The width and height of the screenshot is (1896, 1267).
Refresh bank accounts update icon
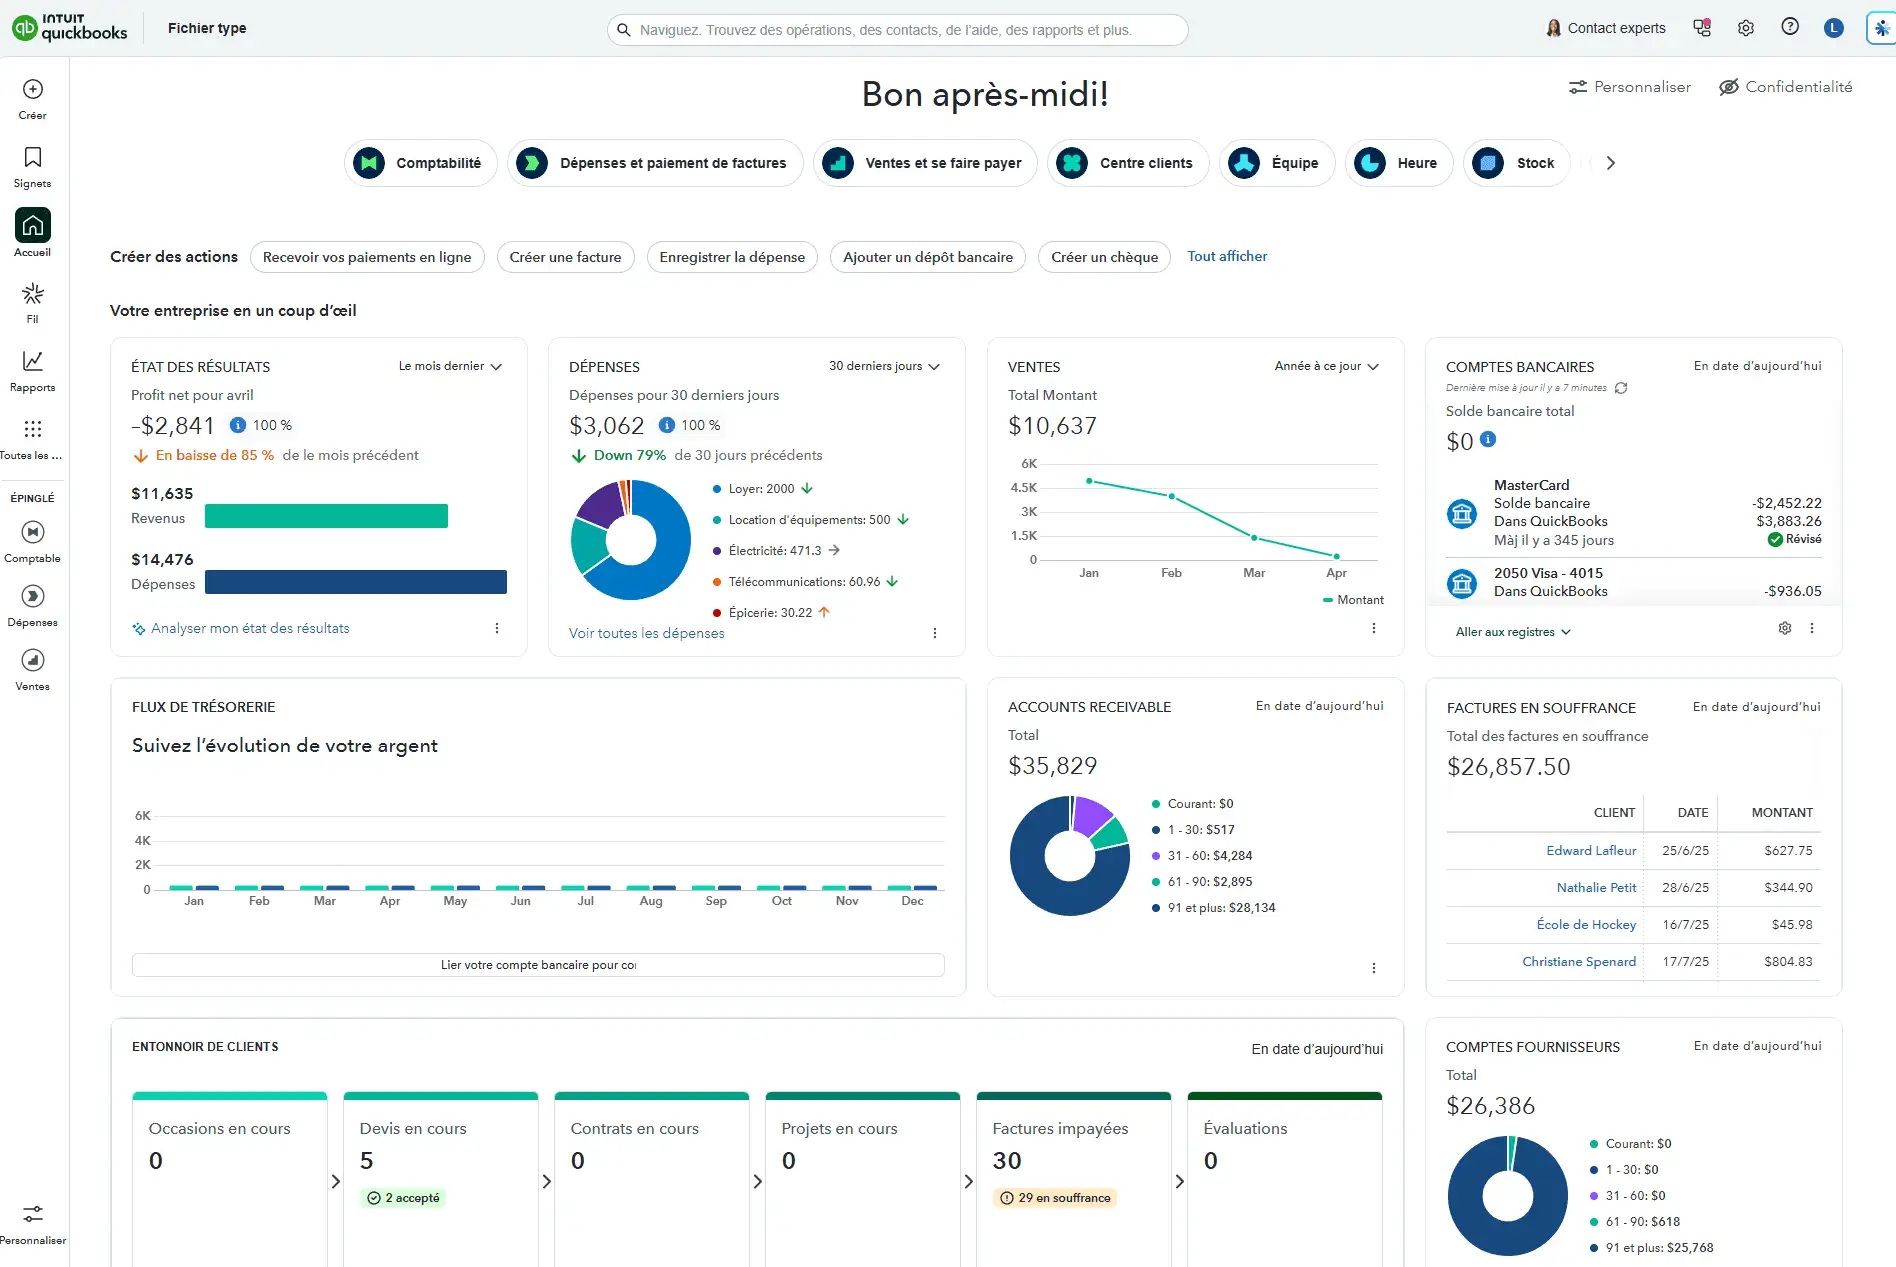click(1621, 388)
